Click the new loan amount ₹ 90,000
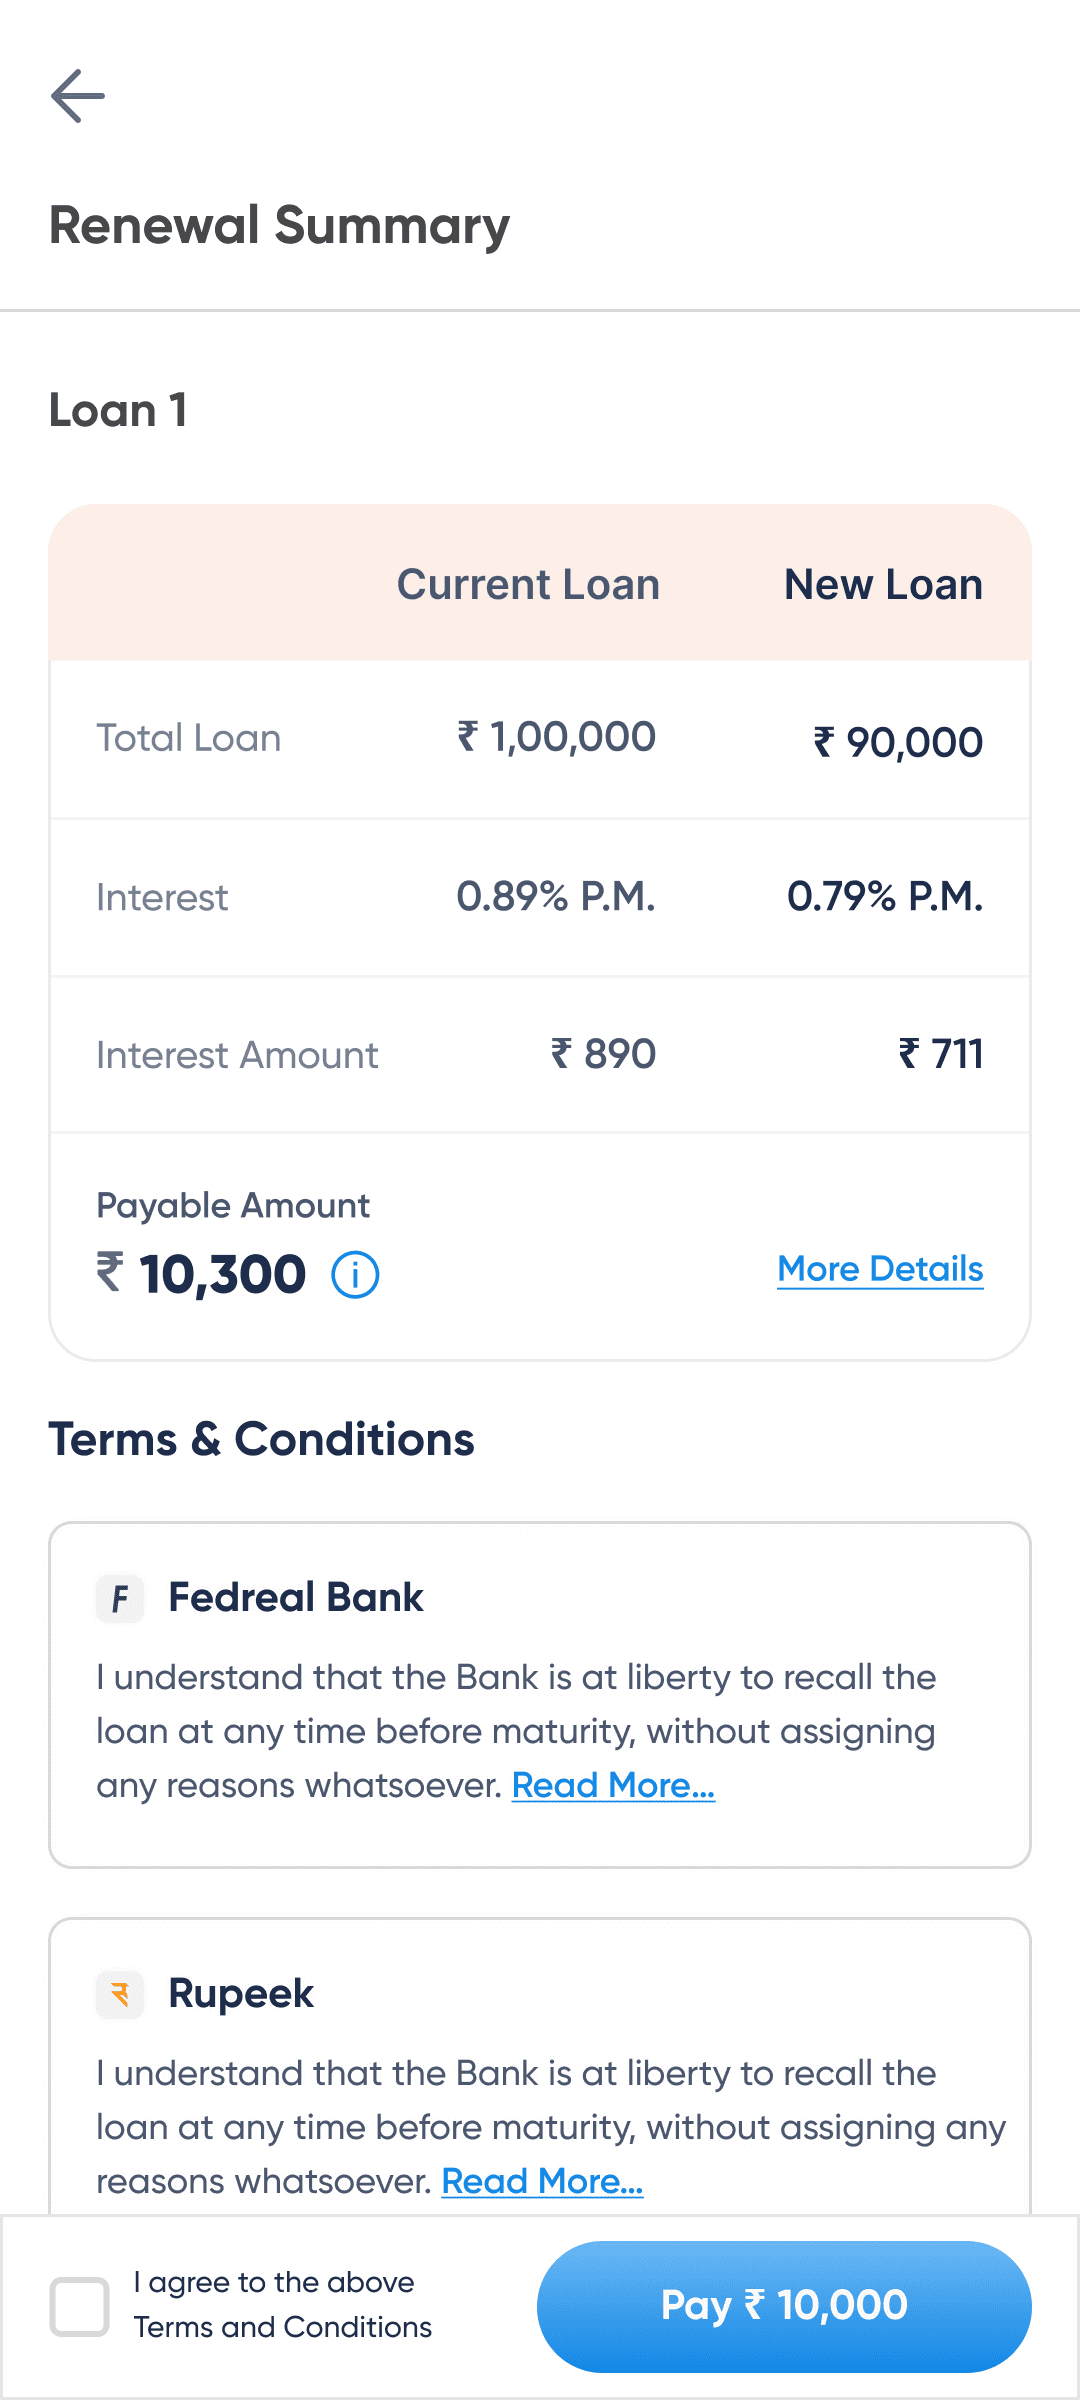Screen dimensions: 1080x2400 pos(898,742)
